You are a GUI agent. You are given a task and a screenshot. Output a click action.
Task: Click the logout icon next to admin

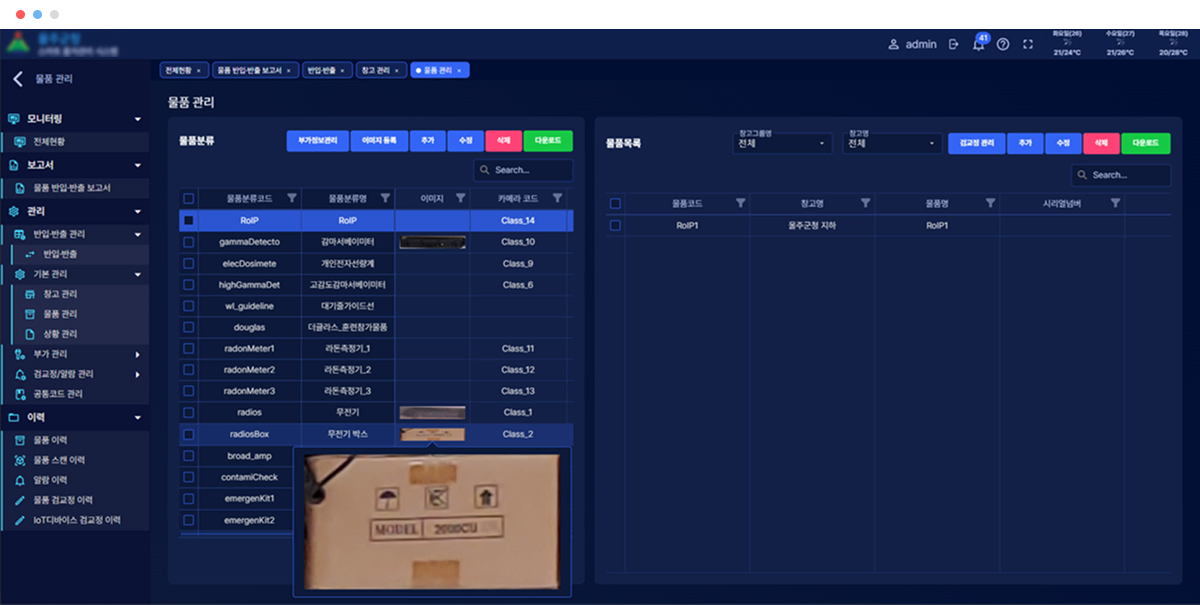click(953, 45)
